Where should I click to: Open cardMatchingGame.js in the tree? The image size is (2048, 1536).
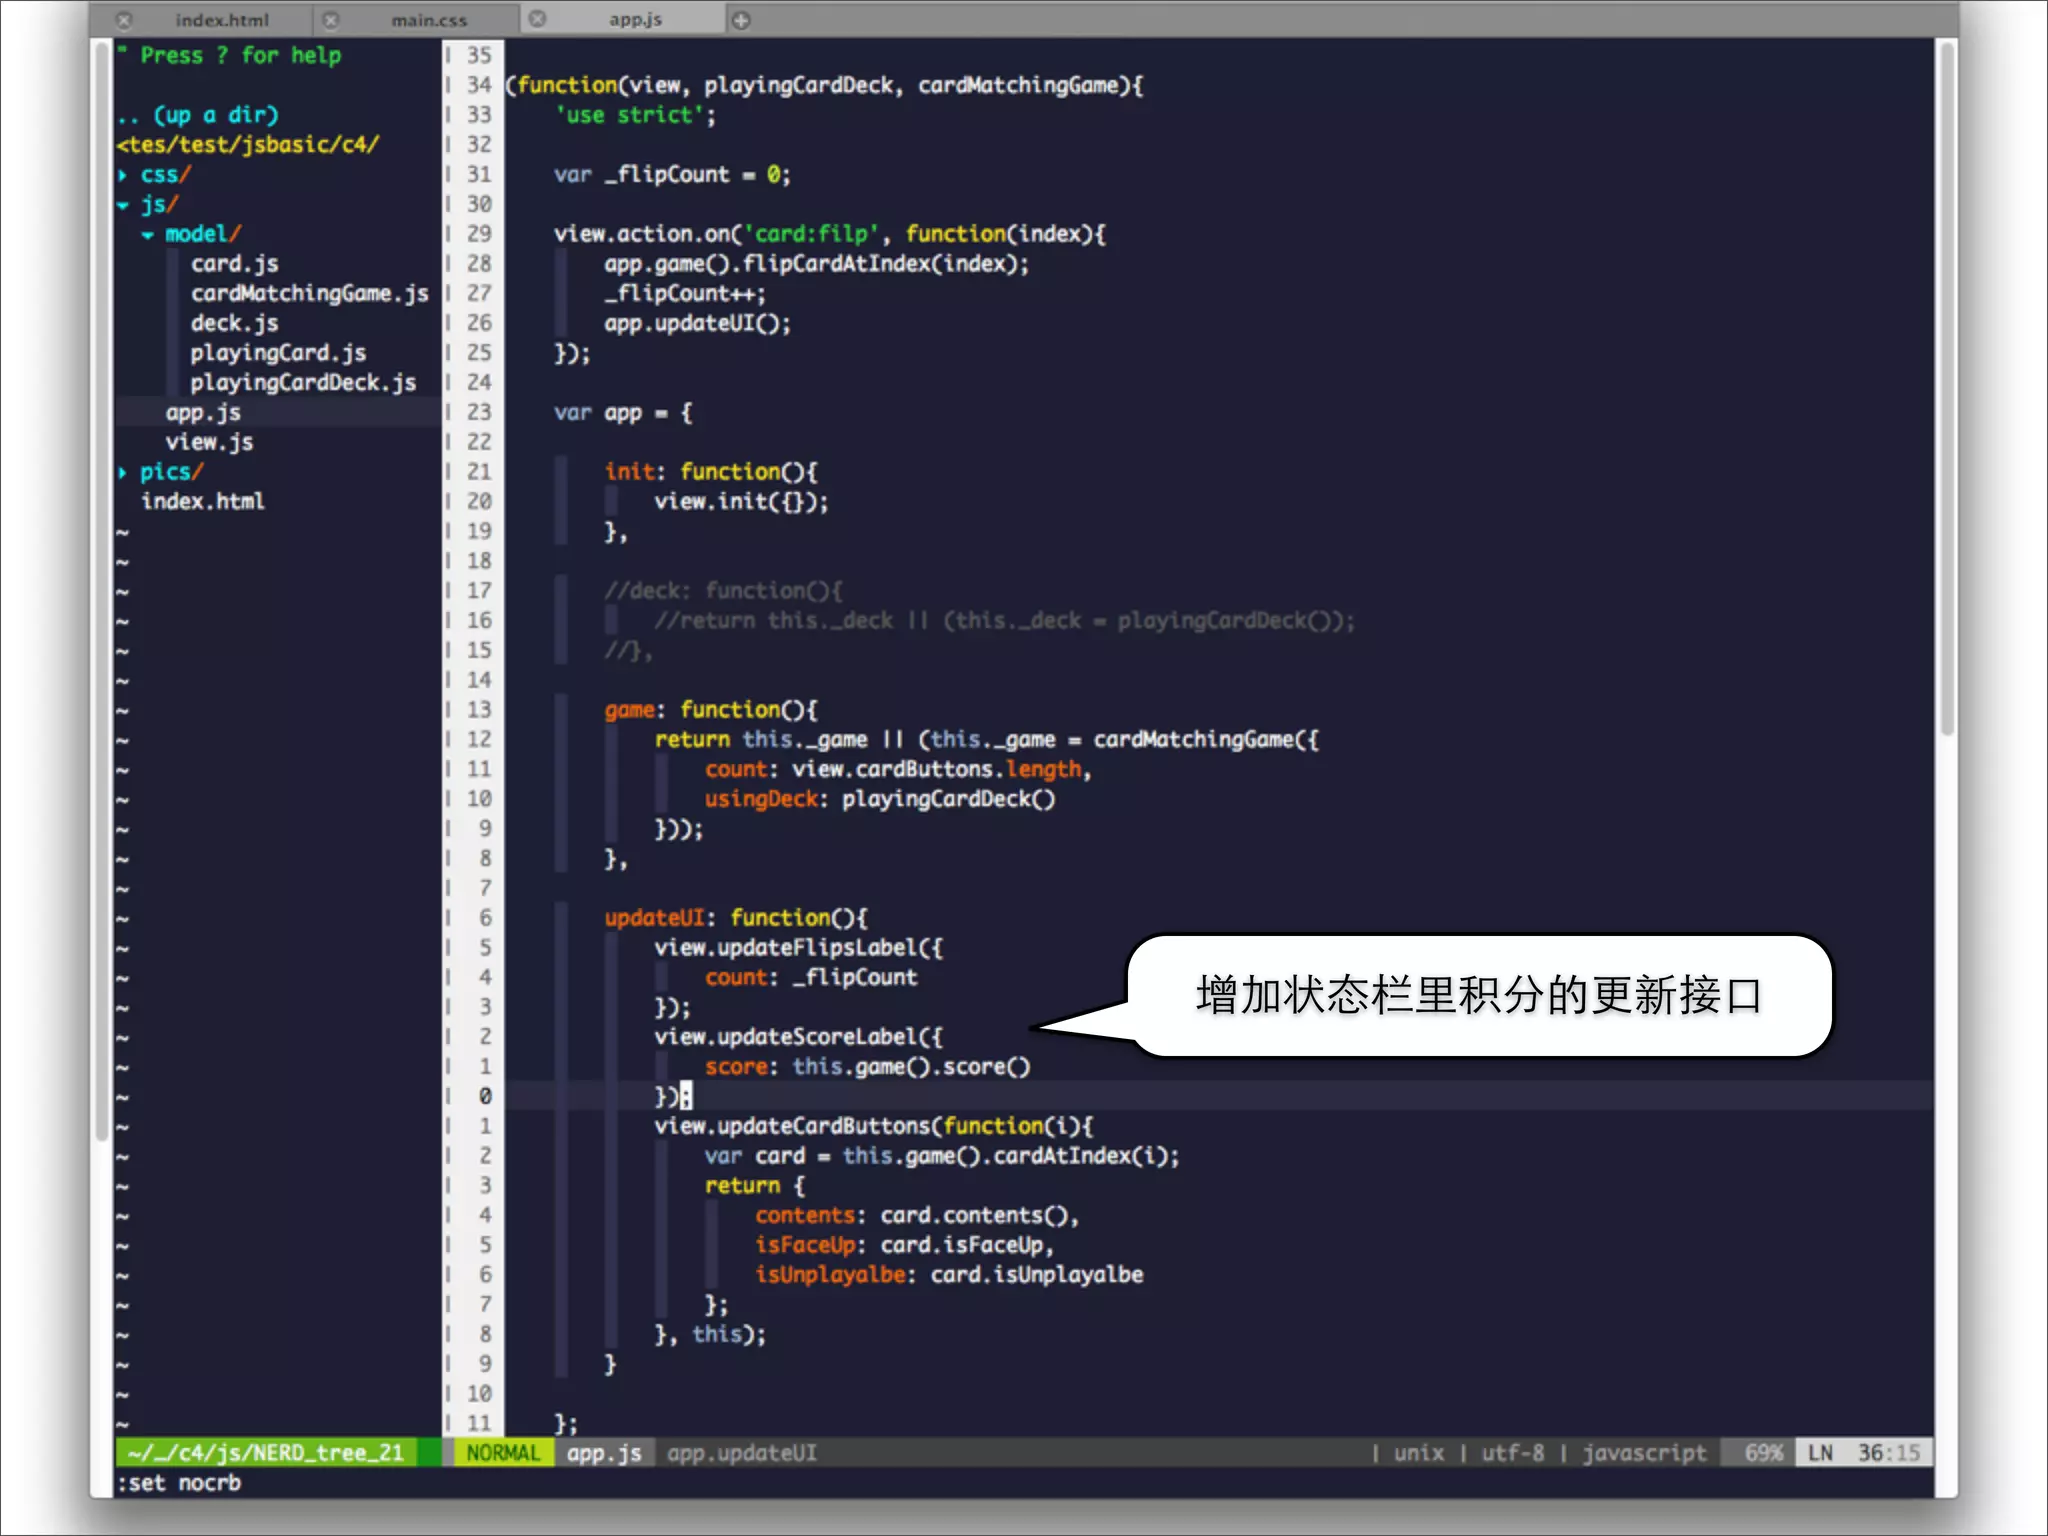310,294
